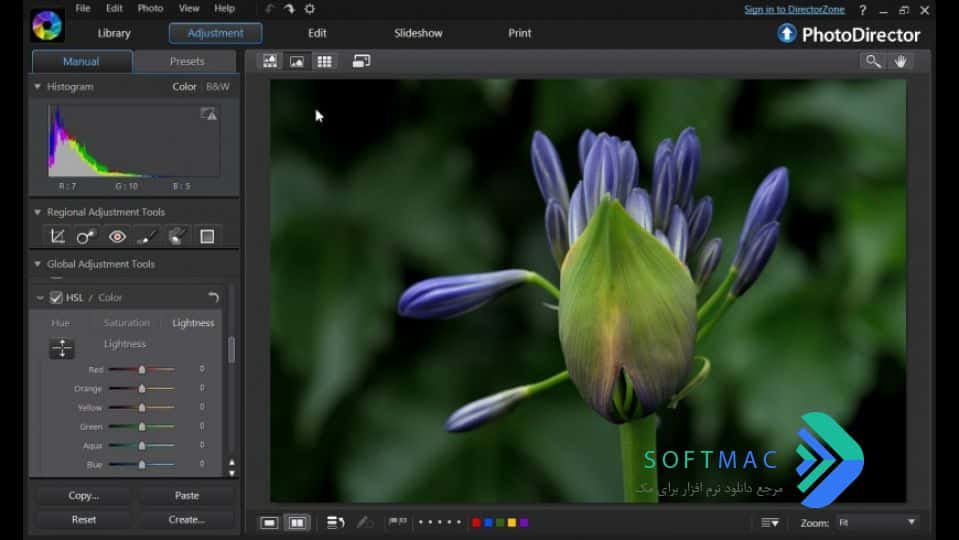Viewport: 959px width, 540px height.
Task: Select the magnifier zoom tool
Action: coord(873,61)
